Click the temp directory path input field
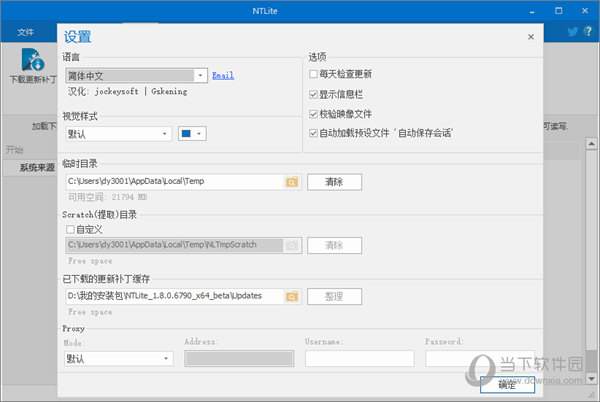Screen dimensions: 600x402 (x=174, y=182)
